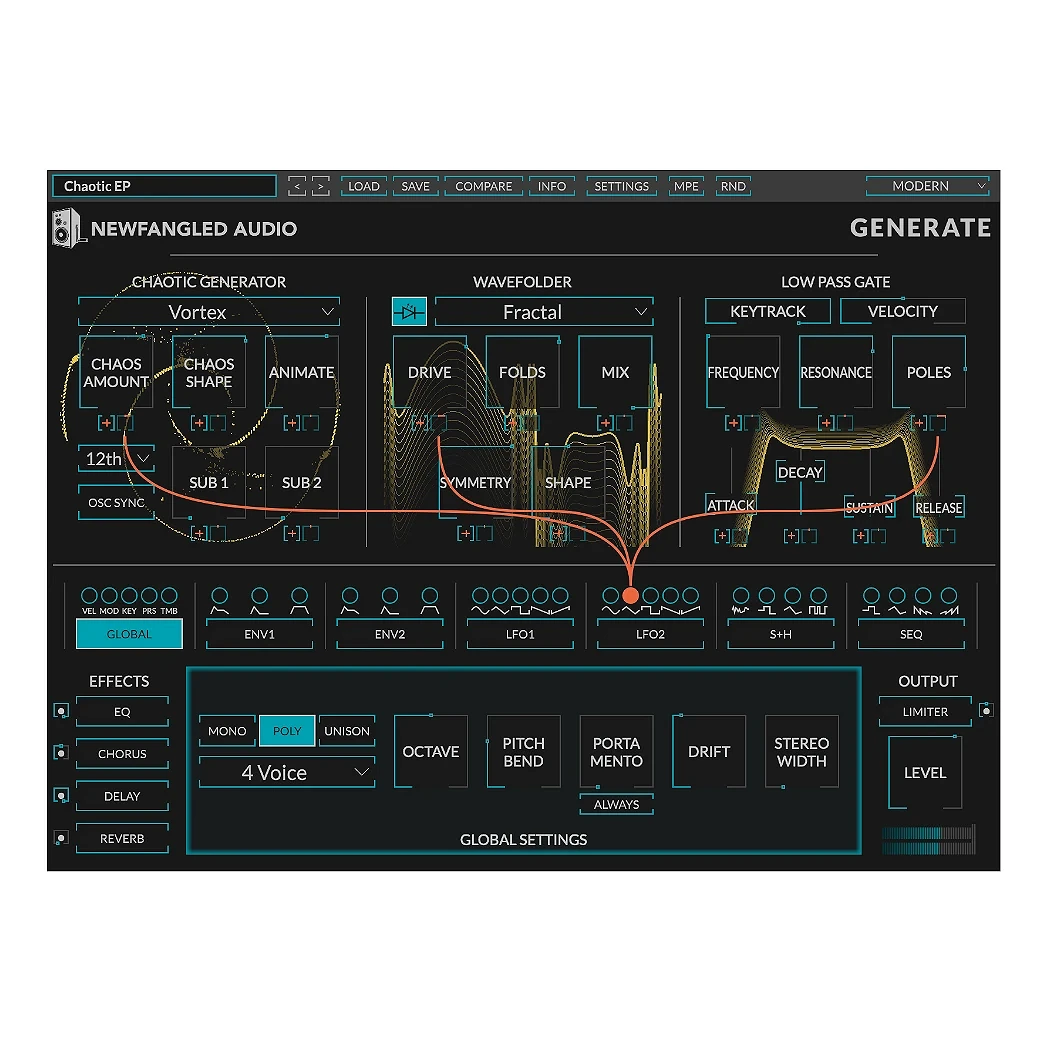Select the KEY modulation output circle
The height and width of the screenshot is (1048, 1048).
click(129, 596)
